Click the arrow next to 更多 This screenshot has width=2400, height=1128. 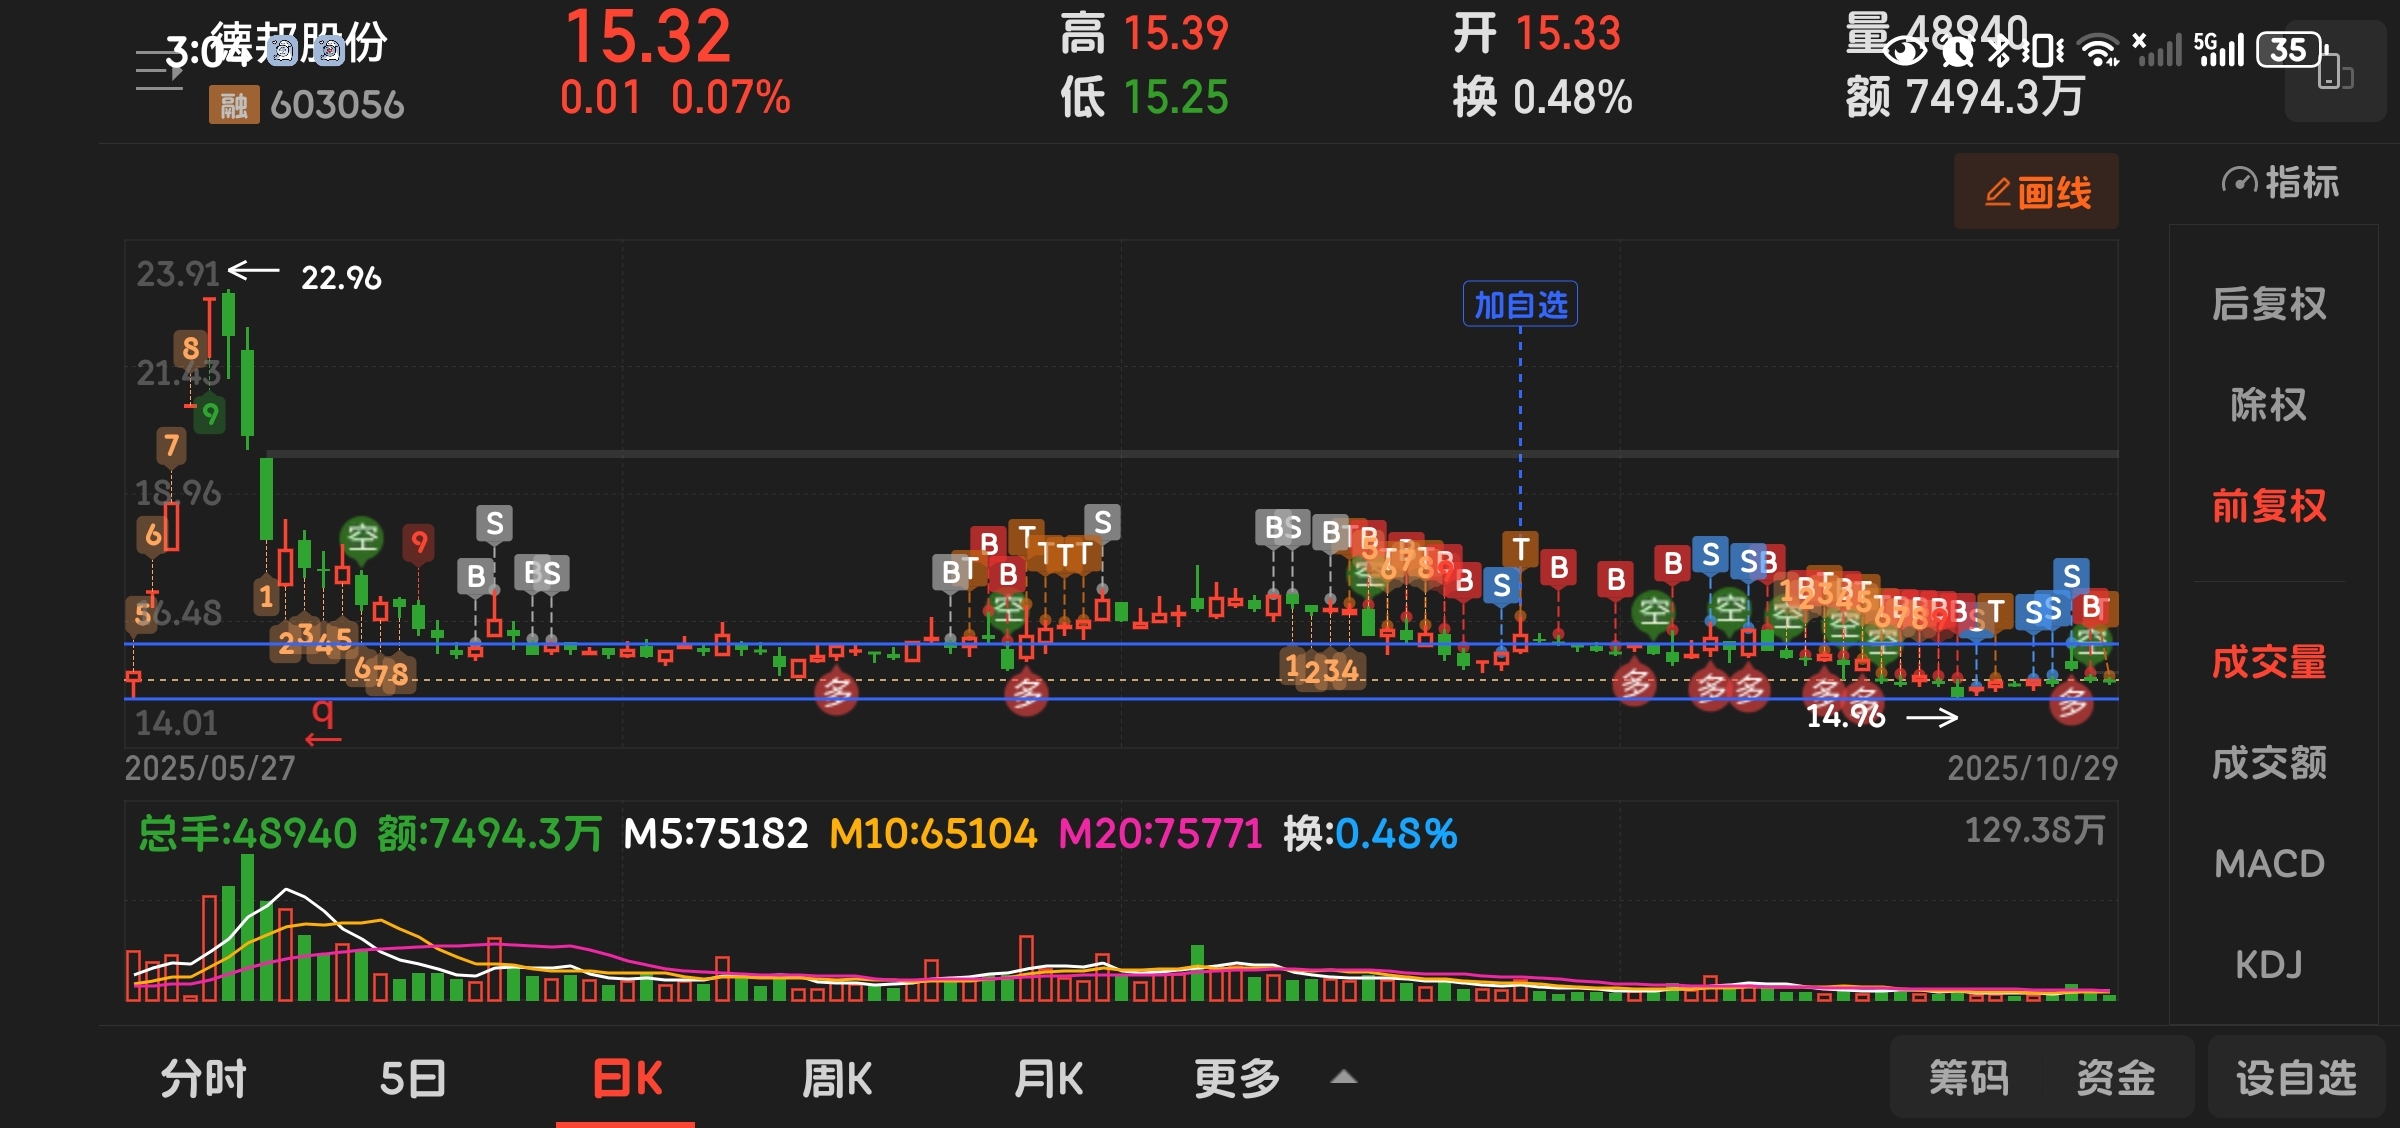(1345, 1077)
